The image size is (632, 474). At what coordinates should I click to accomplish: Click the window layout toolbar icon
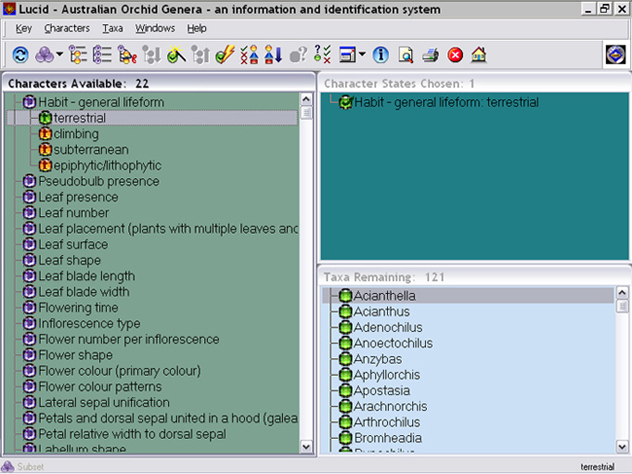[347, 55]
